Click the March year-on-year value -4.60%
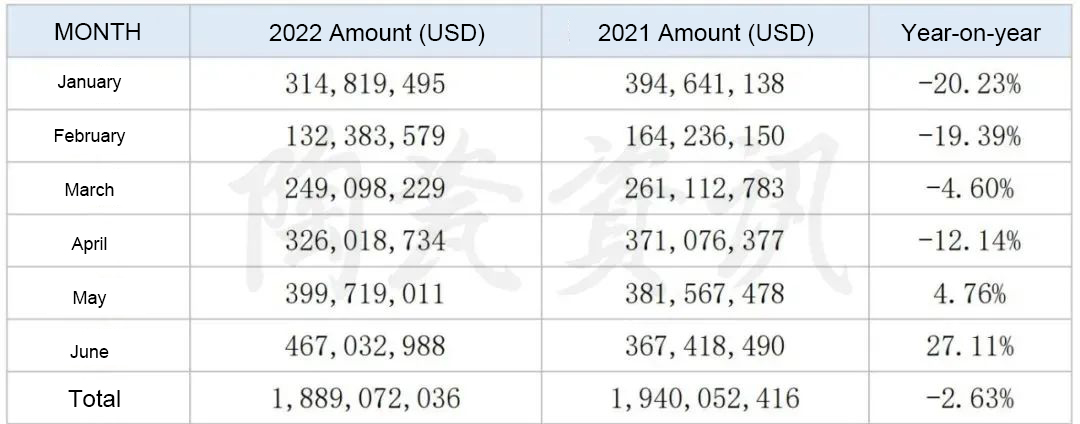The image size is (1080, 424). pyautogui.click(x=970, y=190)
